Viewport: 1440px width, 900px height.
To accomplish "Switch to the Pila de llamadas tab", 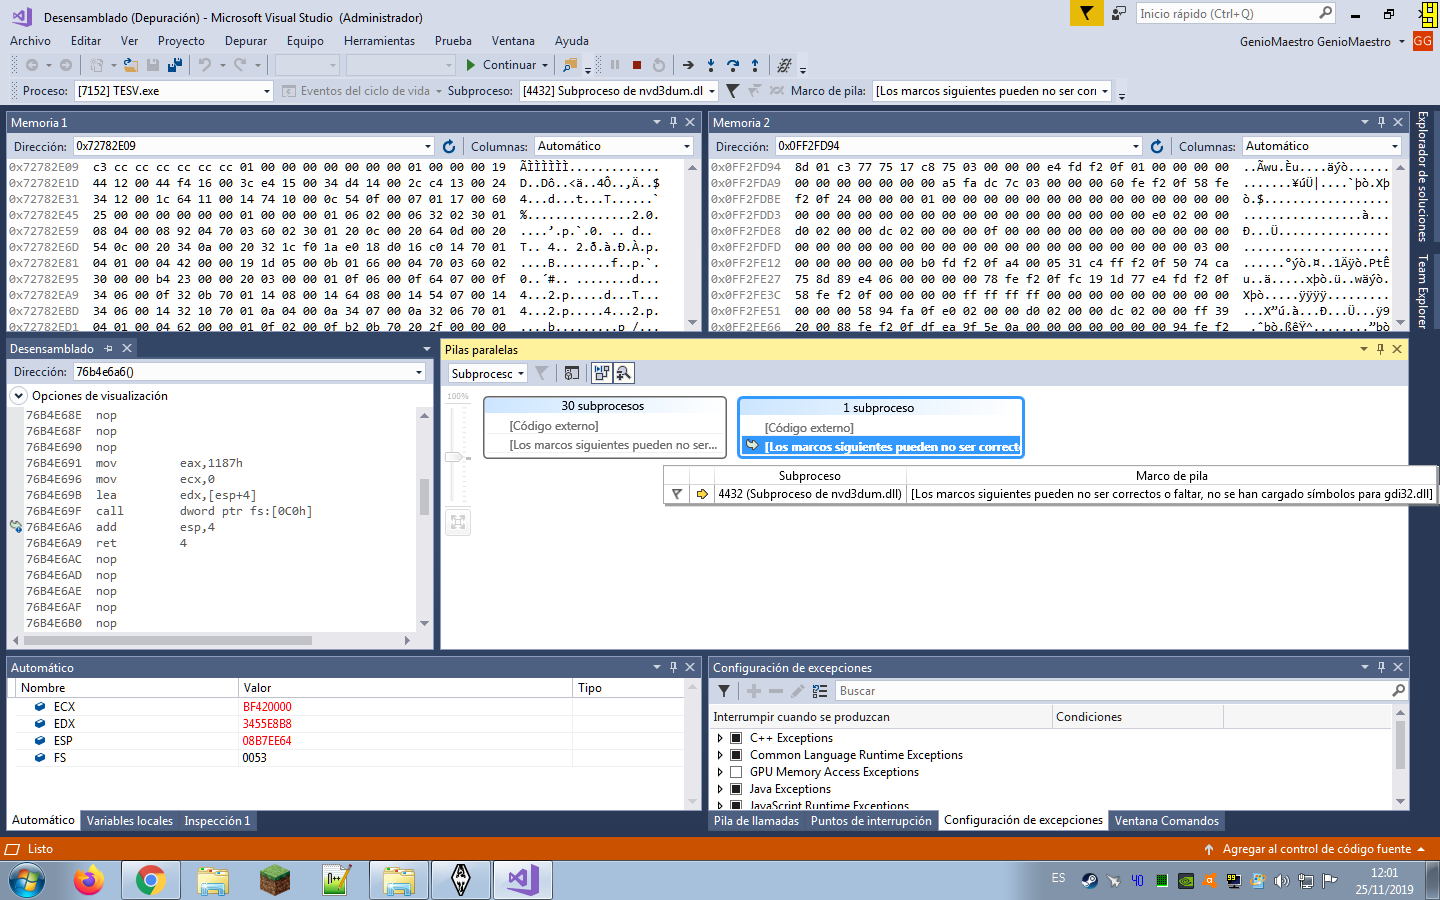I will [x=756, y=821].
